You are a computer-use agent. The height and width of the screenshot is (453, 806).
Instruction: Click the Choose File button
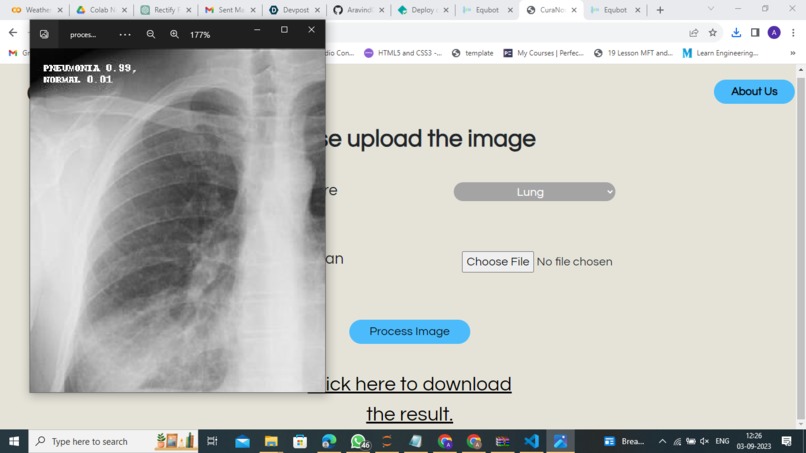point(498,262)
